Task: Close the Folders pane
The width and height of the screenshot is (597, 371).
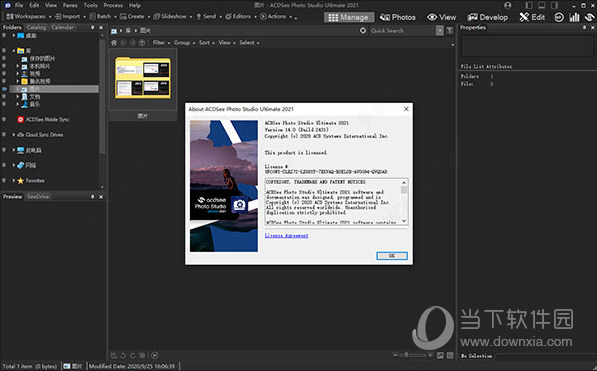Action: point(101,27)
